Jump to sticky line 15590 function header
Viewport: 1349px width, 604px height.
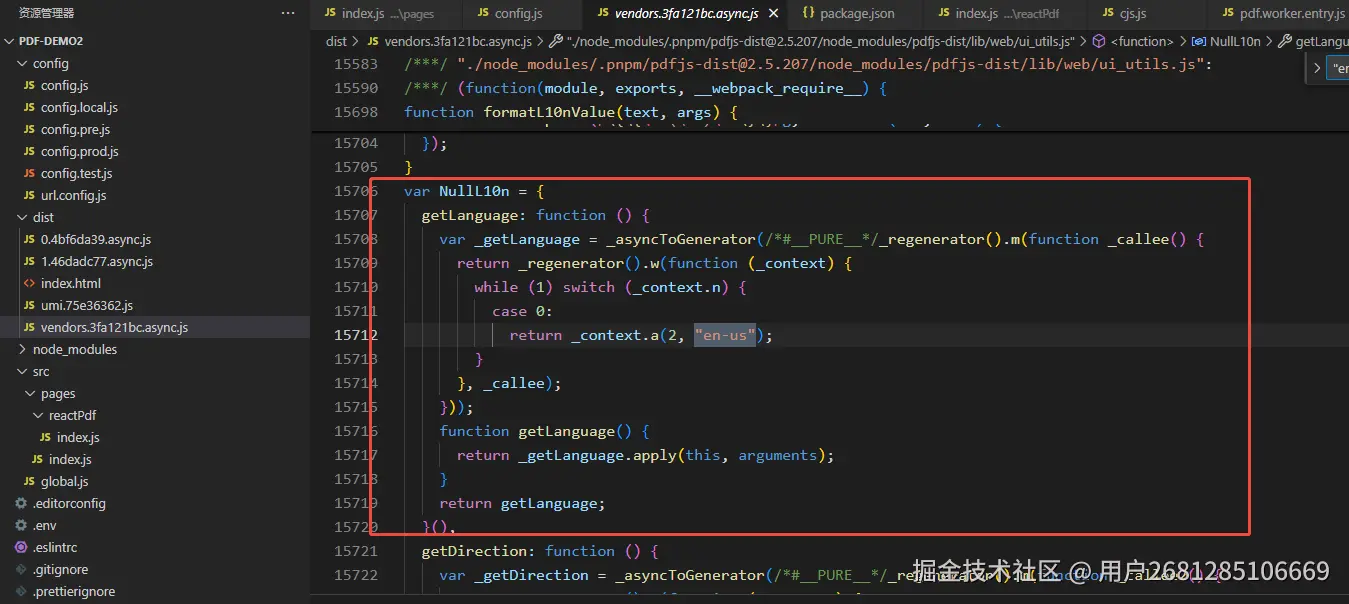coord(645,88)
